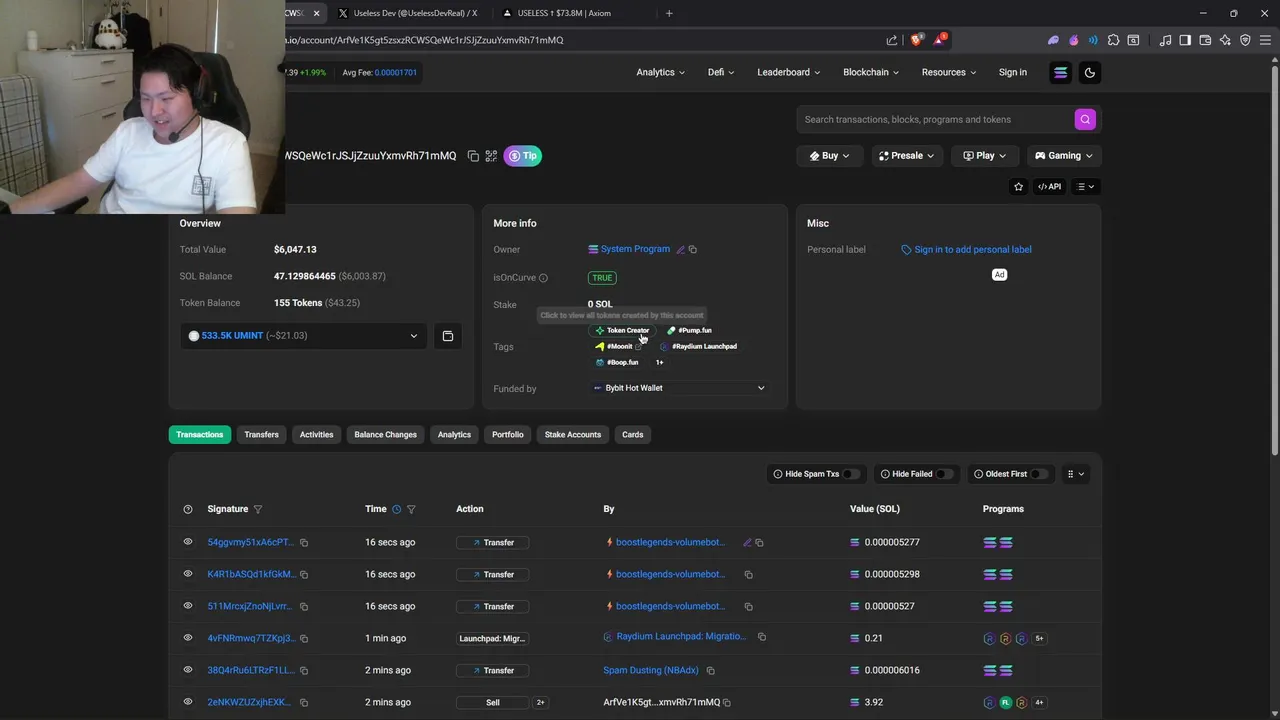1280x720 pixels.
Task: Expand the Bybit Hot Wallet funded-by dropdown
Action: 679,388
